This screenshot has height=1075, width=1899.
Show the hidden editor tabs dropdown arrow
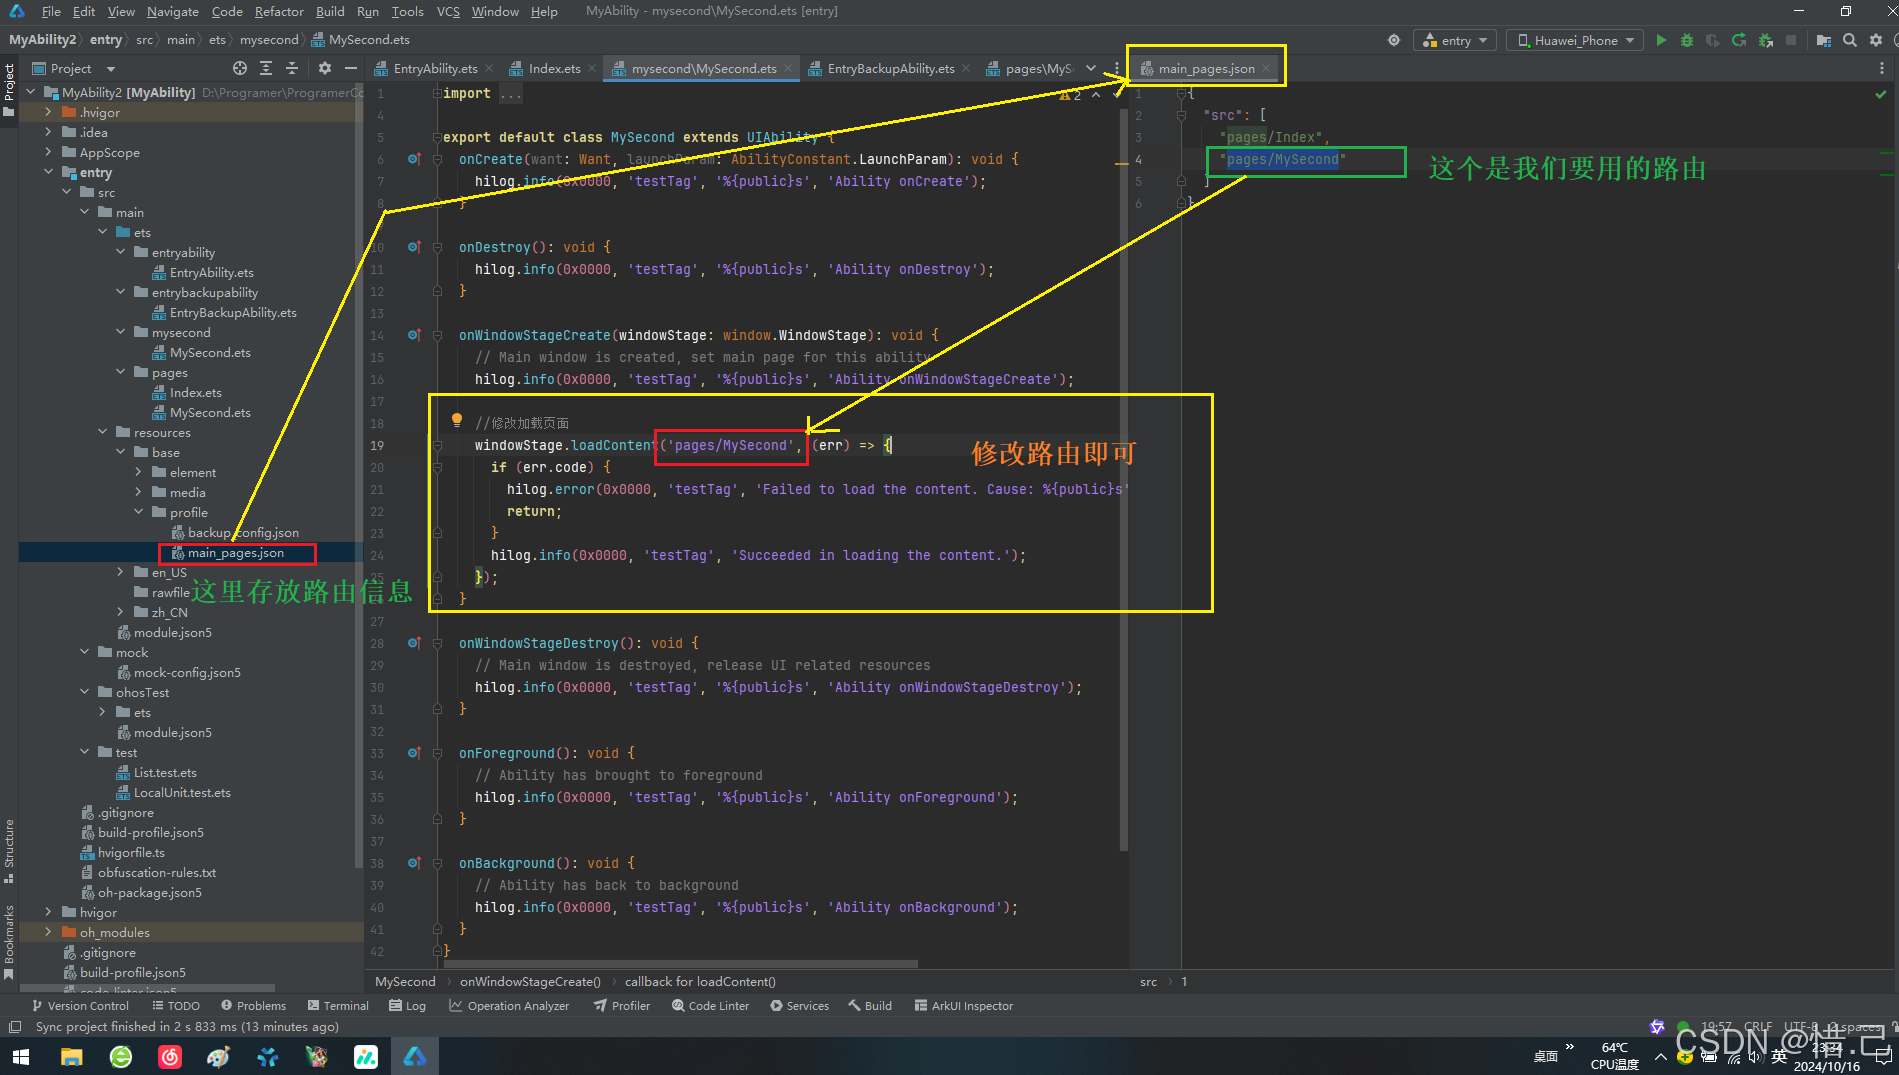click(x=1091, y=68)
